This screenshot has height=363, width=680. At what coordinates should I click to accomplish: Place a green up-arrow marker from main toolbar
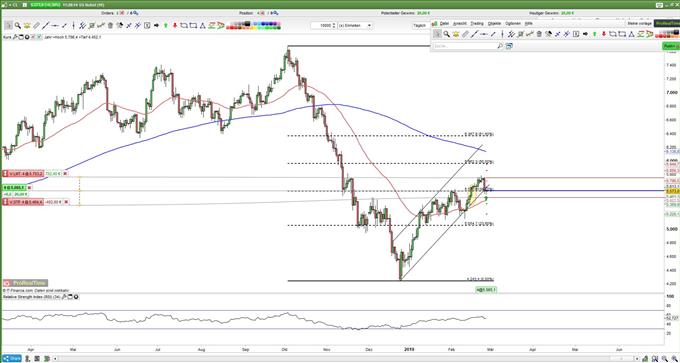pos(166,25)
